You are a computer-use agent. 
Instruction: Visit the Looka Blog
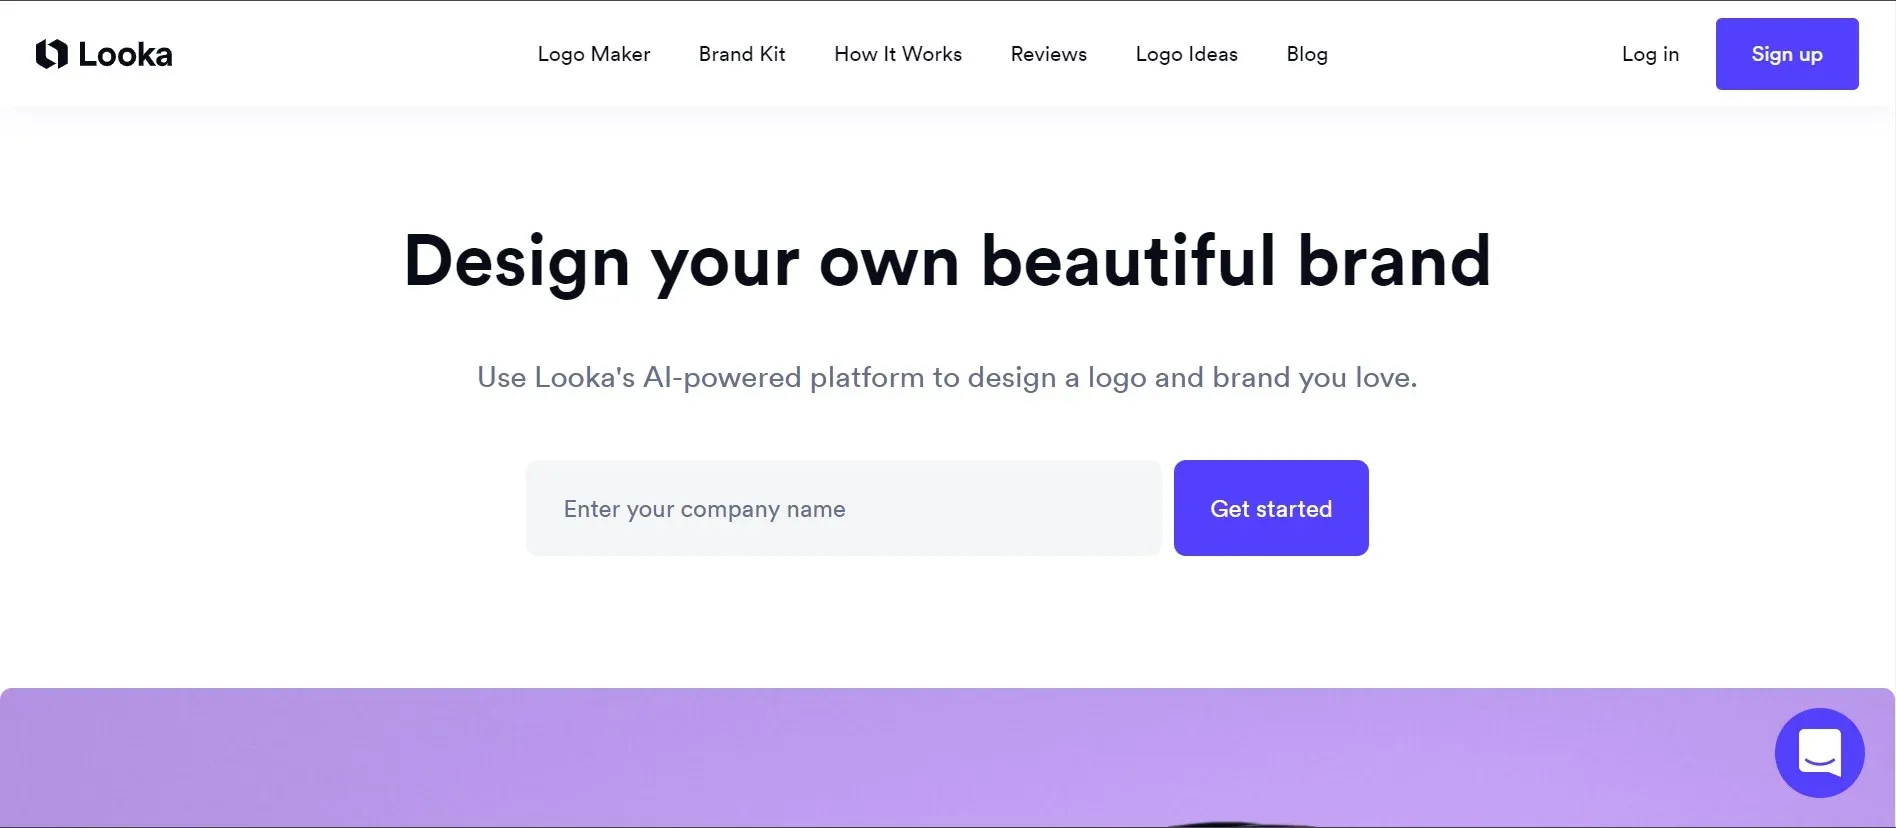(1307, 54)
